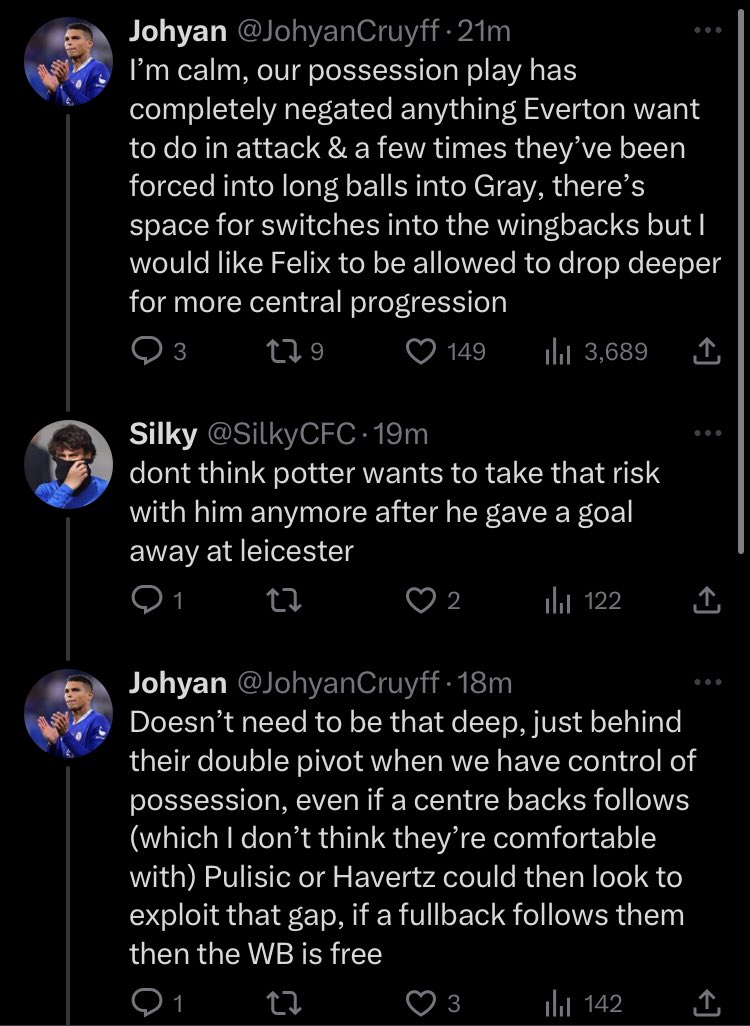Open more options on Johyan's 18m tweet
750x1026 pixels.
706,682
